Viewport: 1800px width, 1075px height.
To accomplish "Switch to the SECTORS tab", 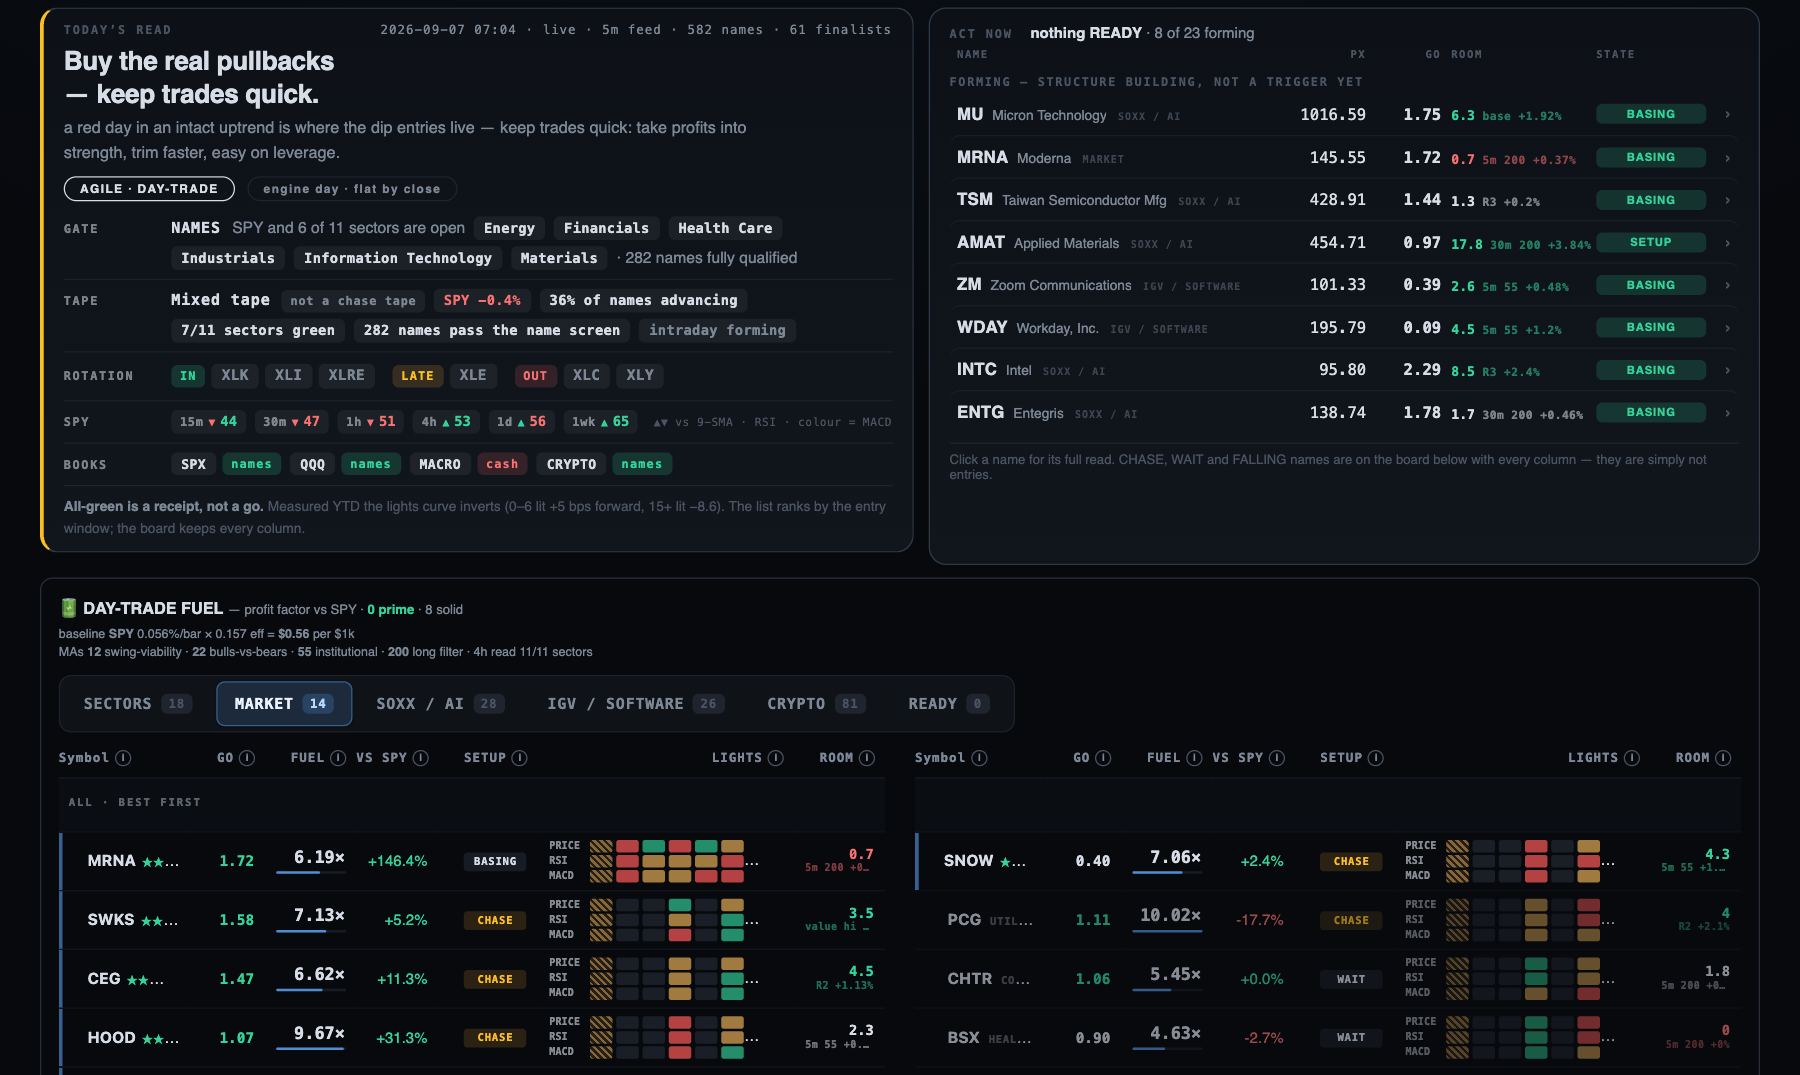I will 137,704.
